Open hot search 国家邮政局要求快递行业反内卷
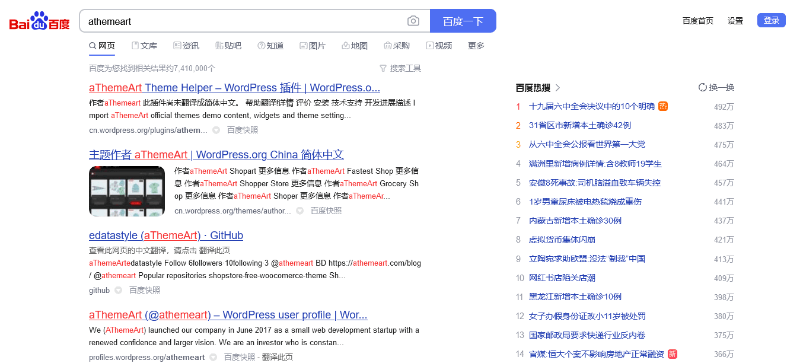The image size is (800, 364). point(587,335)
